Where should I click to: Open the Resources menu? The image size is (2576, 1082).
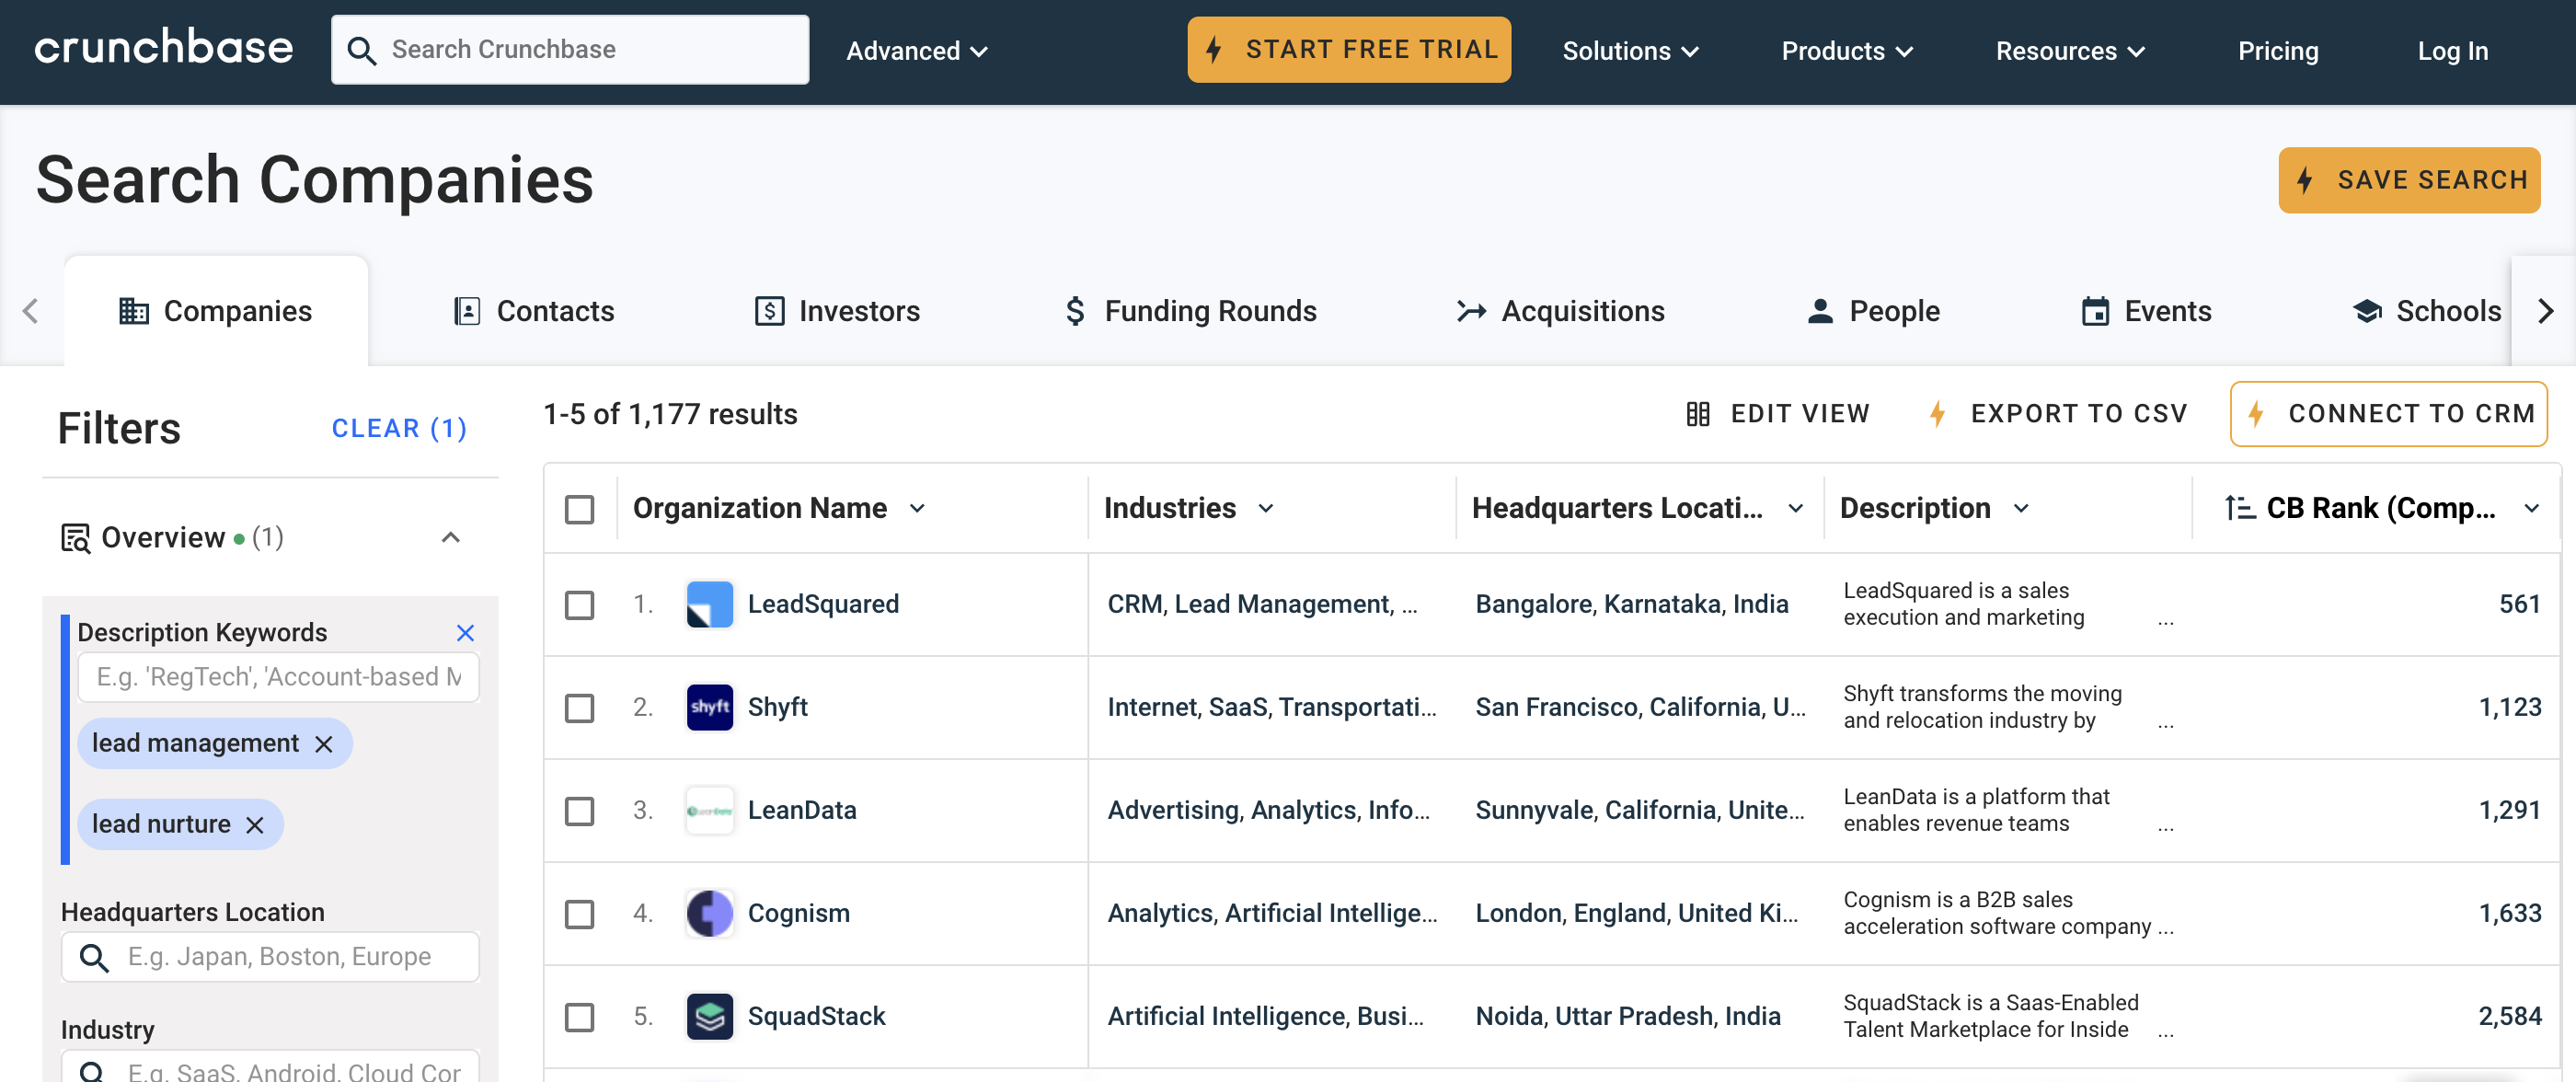click(2070, 51)
